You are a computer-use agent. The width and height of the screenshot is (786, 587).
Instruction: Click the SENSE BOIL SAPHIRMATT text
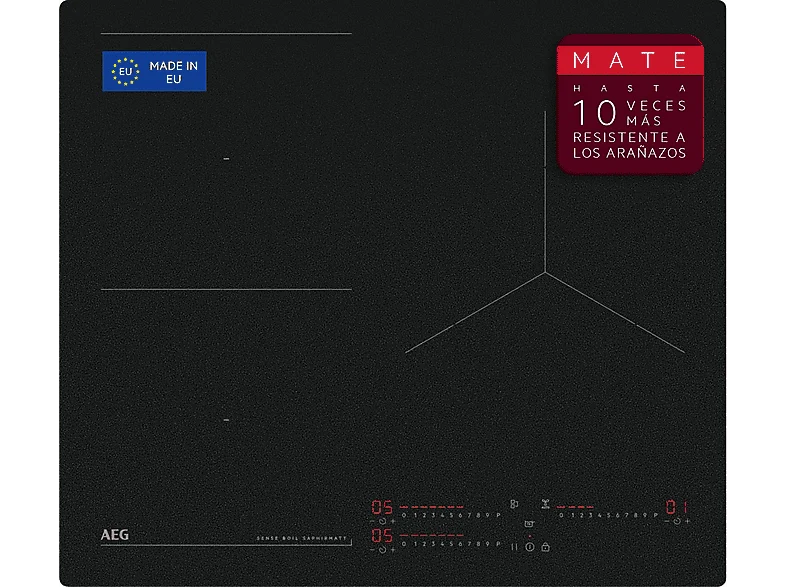click(x=301, y=538)
